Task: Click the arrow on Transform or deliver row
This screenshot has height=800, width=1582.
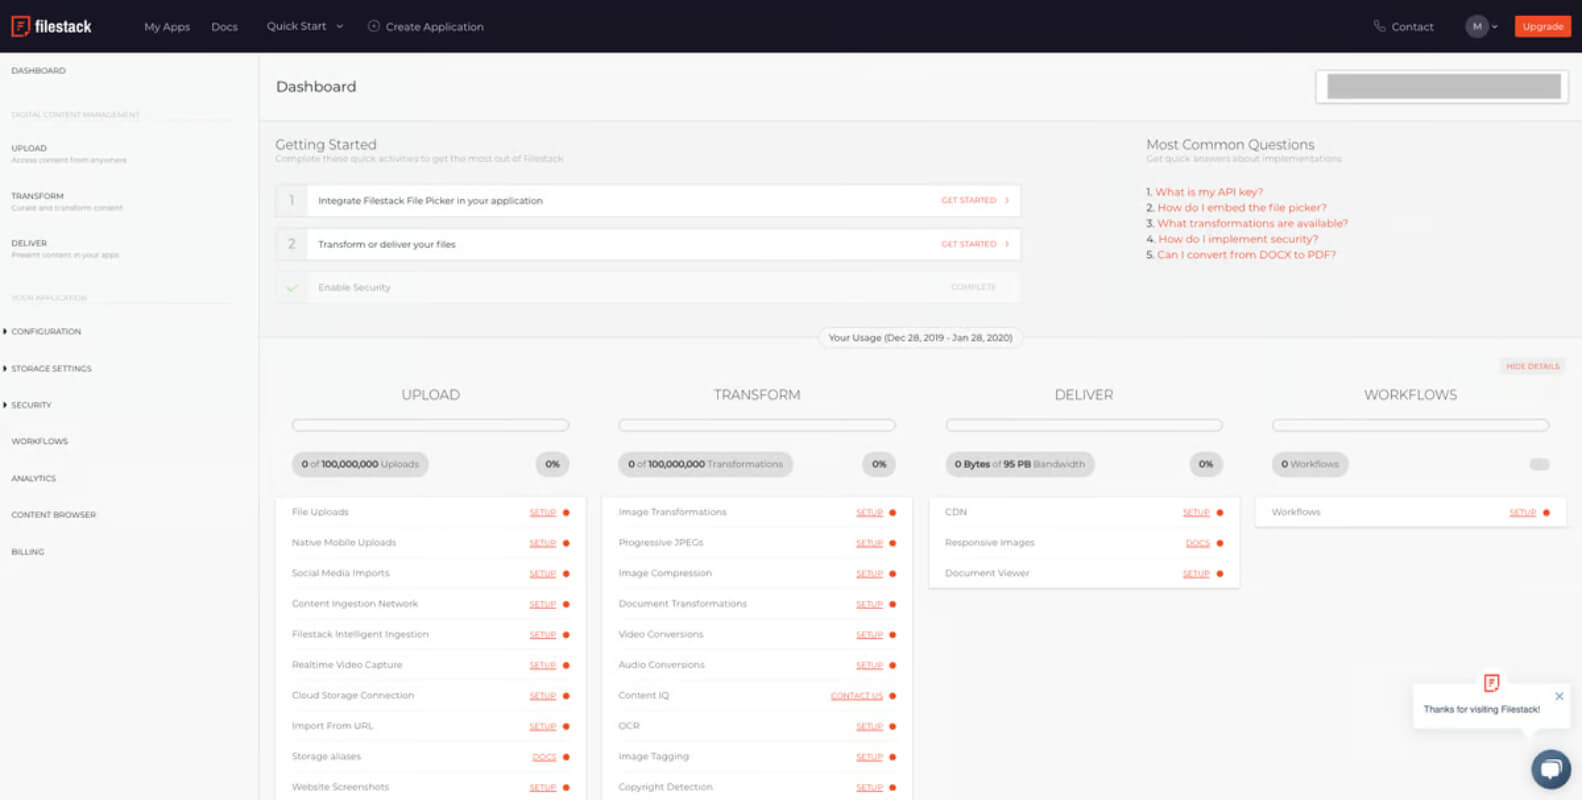Action: [1007, 244]
